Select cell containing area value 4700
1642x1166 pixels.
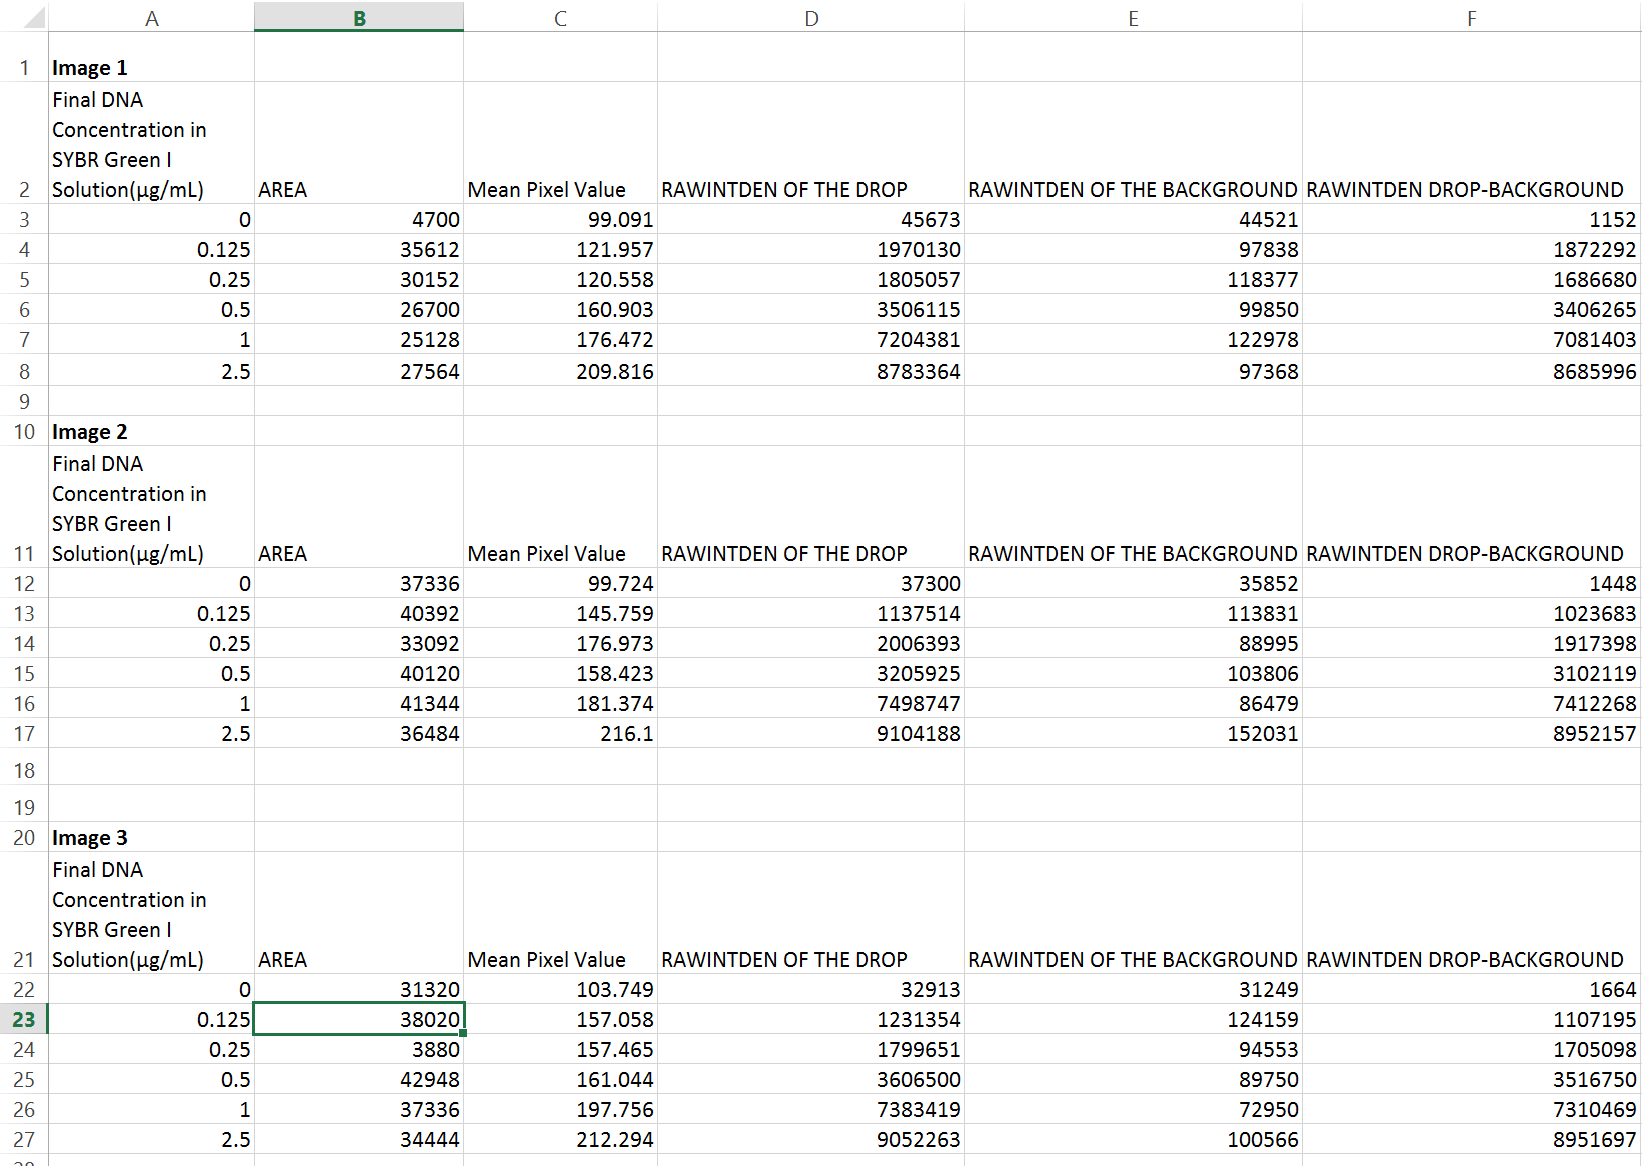pyautogui.click(x=359, y=220)
